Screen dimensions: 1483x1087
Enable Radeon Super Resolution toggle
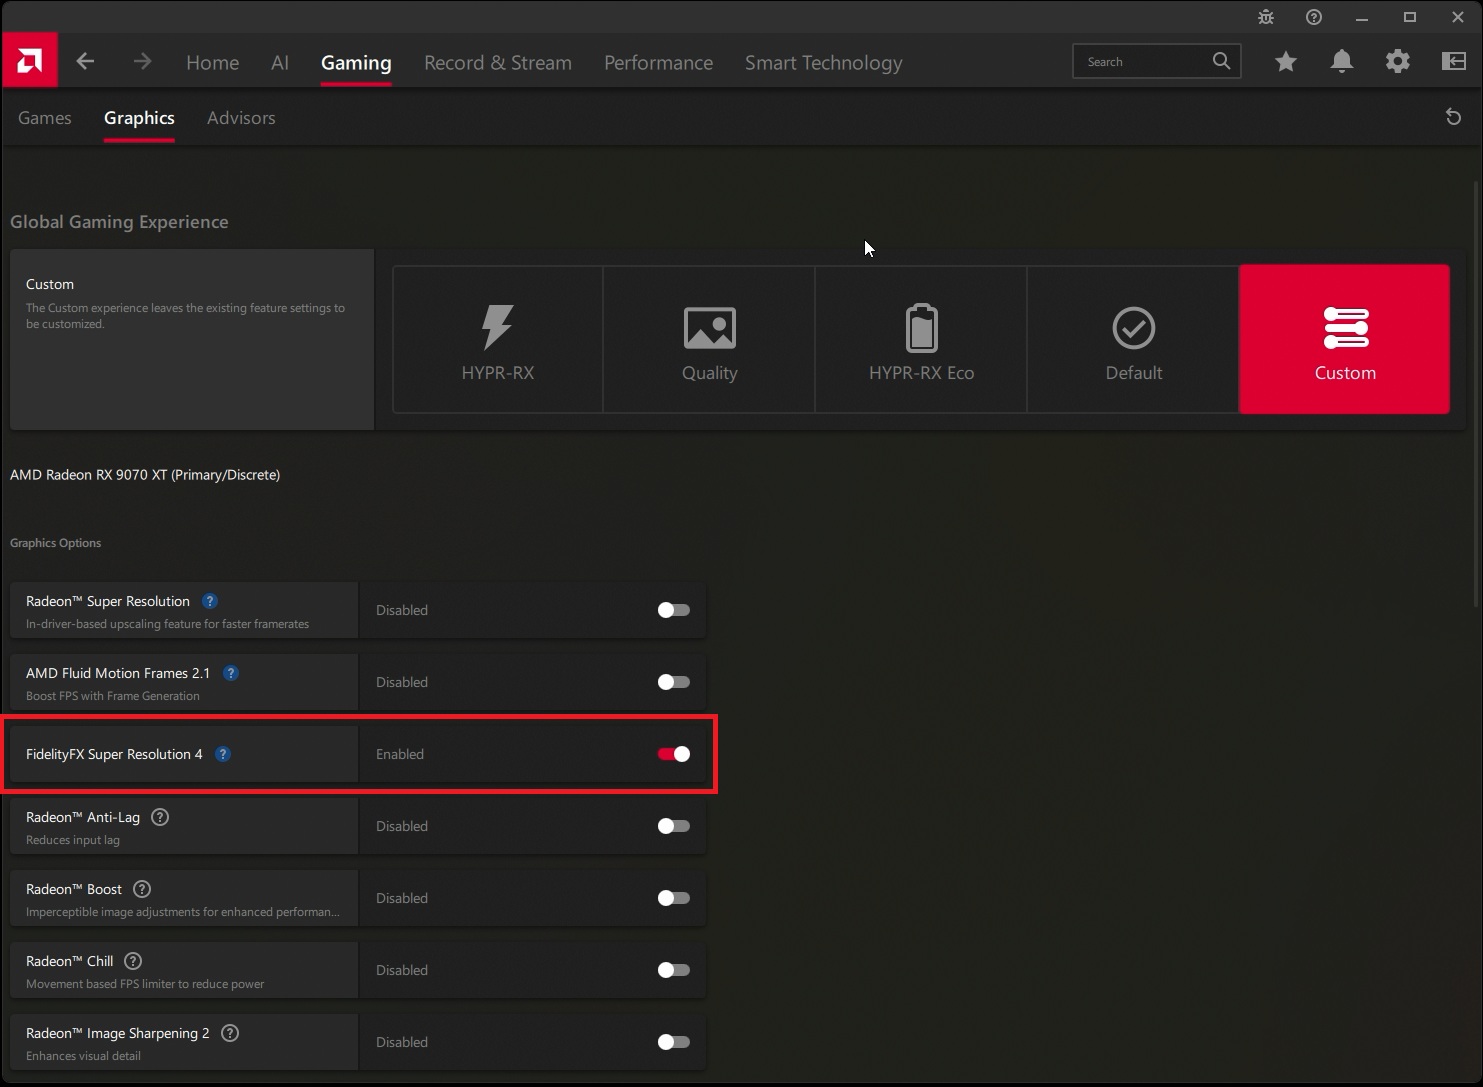(x=673, y=610)
